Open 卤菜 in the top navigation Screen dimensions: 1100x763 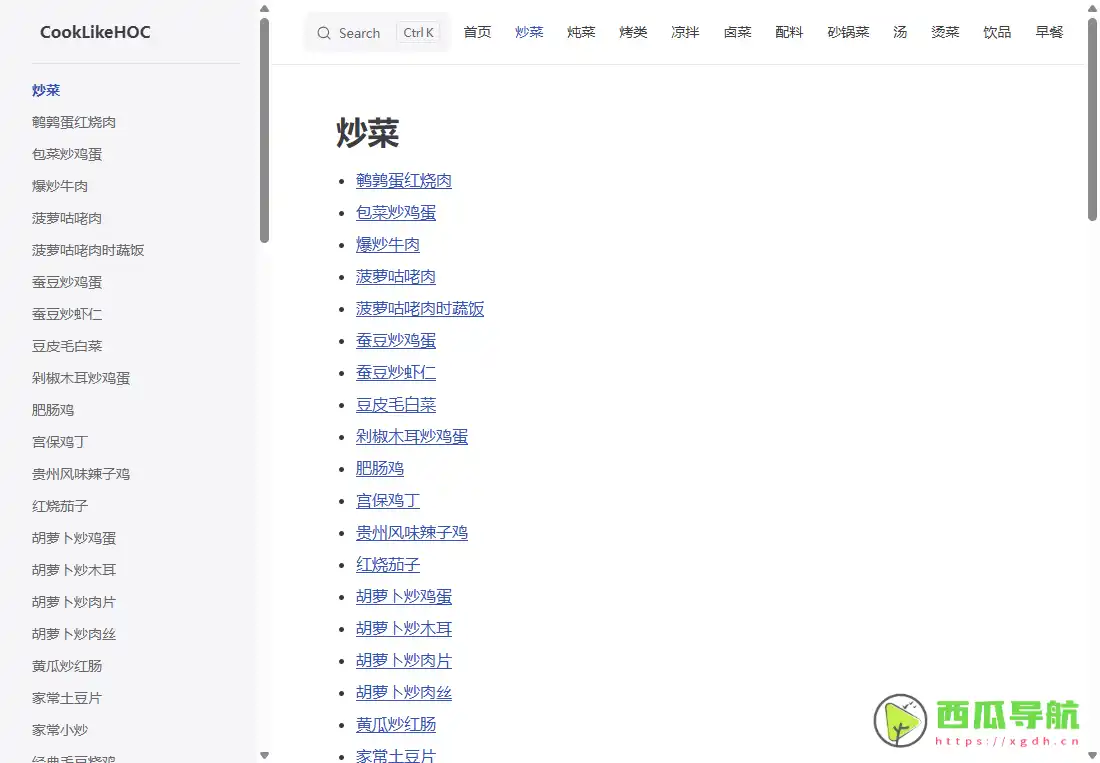click(x=737, y=32)
